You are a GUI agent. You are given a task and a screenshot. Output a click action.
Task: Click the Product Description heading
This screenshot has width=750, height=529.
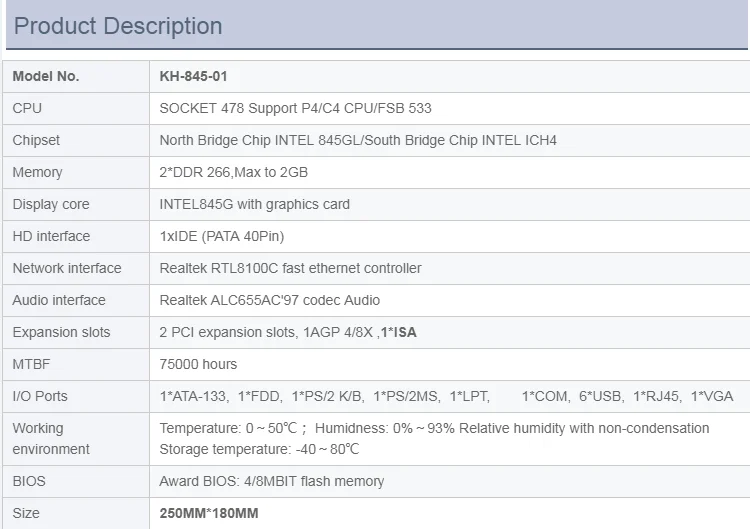coord(118,26)
